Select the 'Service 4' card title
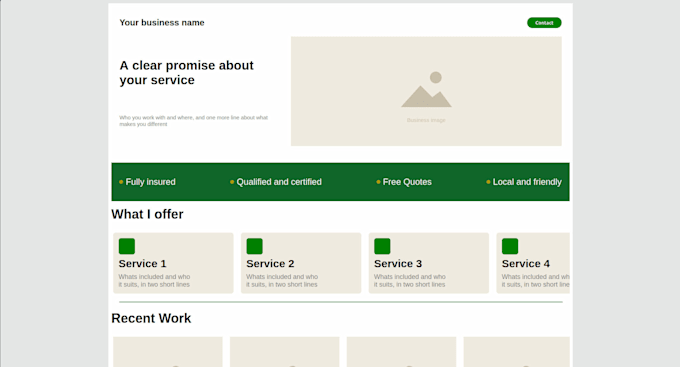The image size is (680, 367). (526, 263)
